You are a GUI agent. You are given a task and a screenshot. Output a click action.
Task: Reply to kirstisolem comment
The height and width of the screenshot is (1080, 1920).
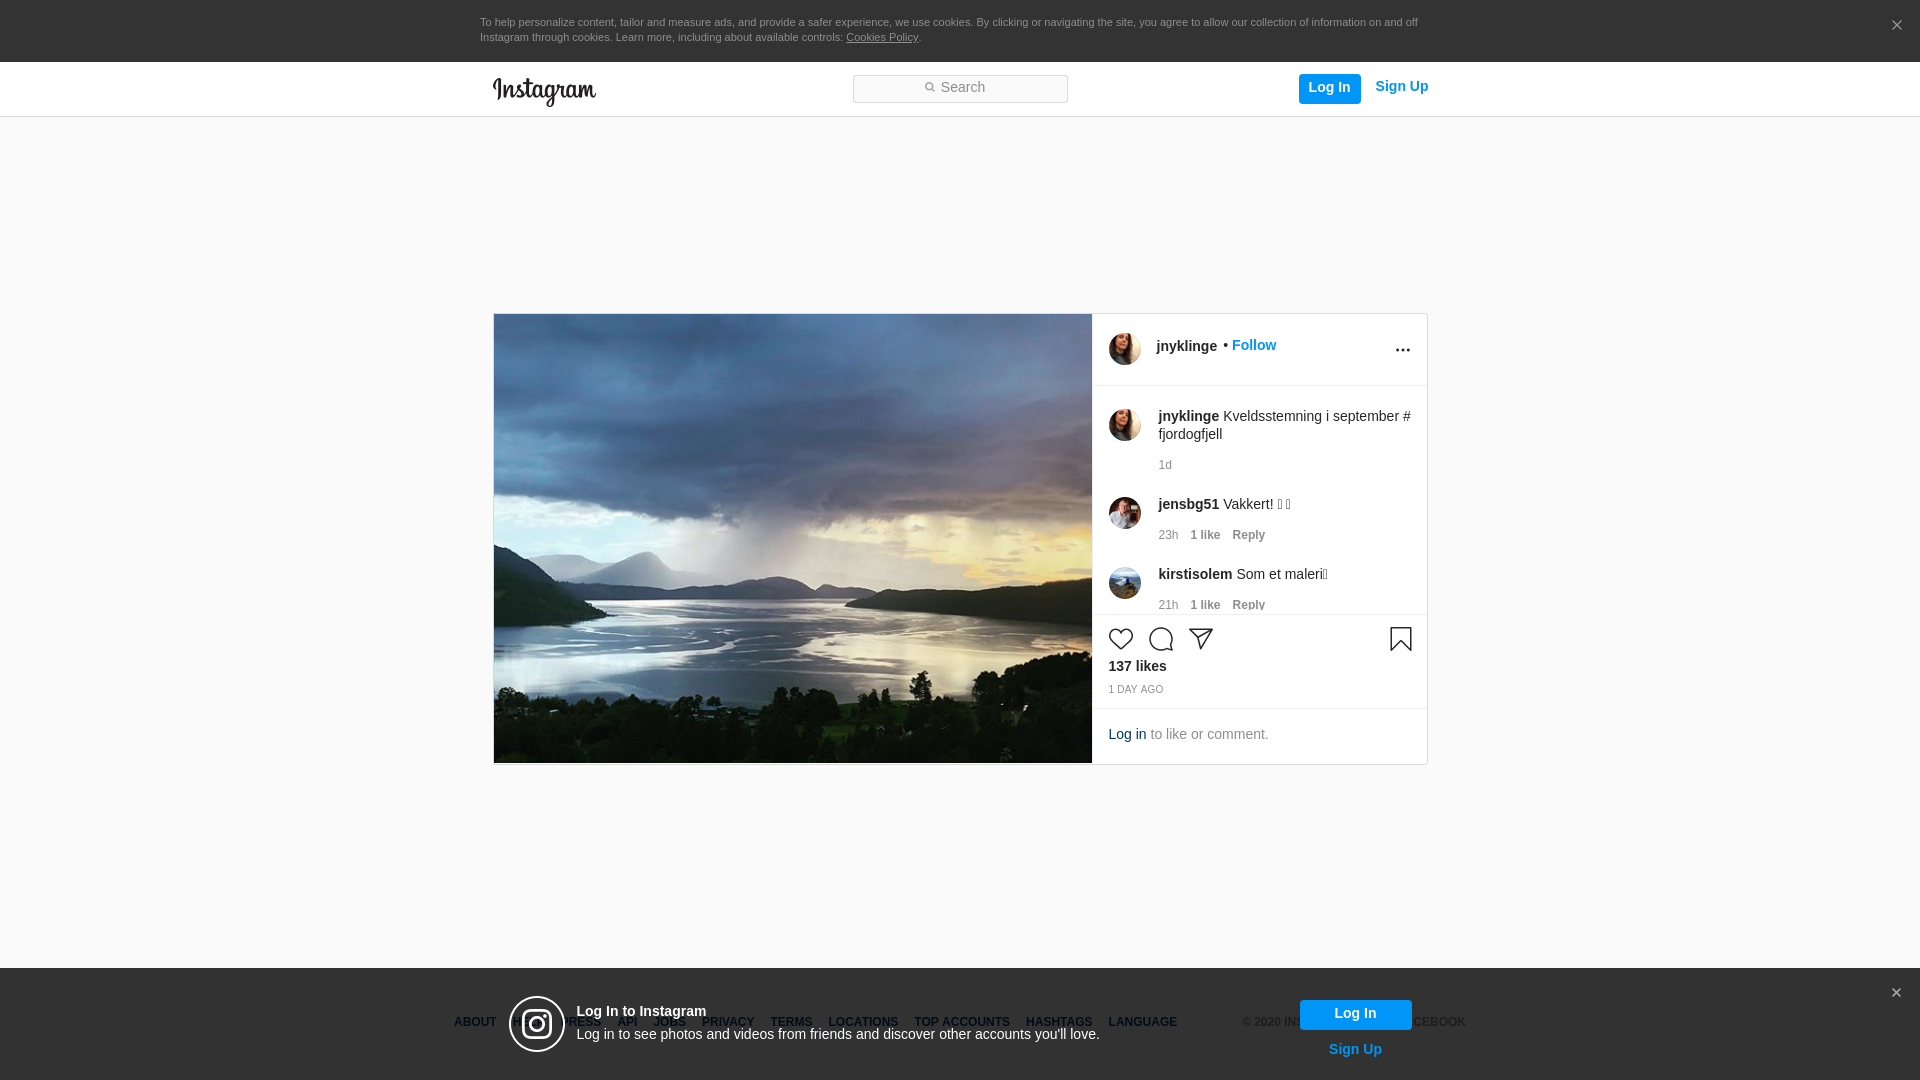tap(1248, 605)
